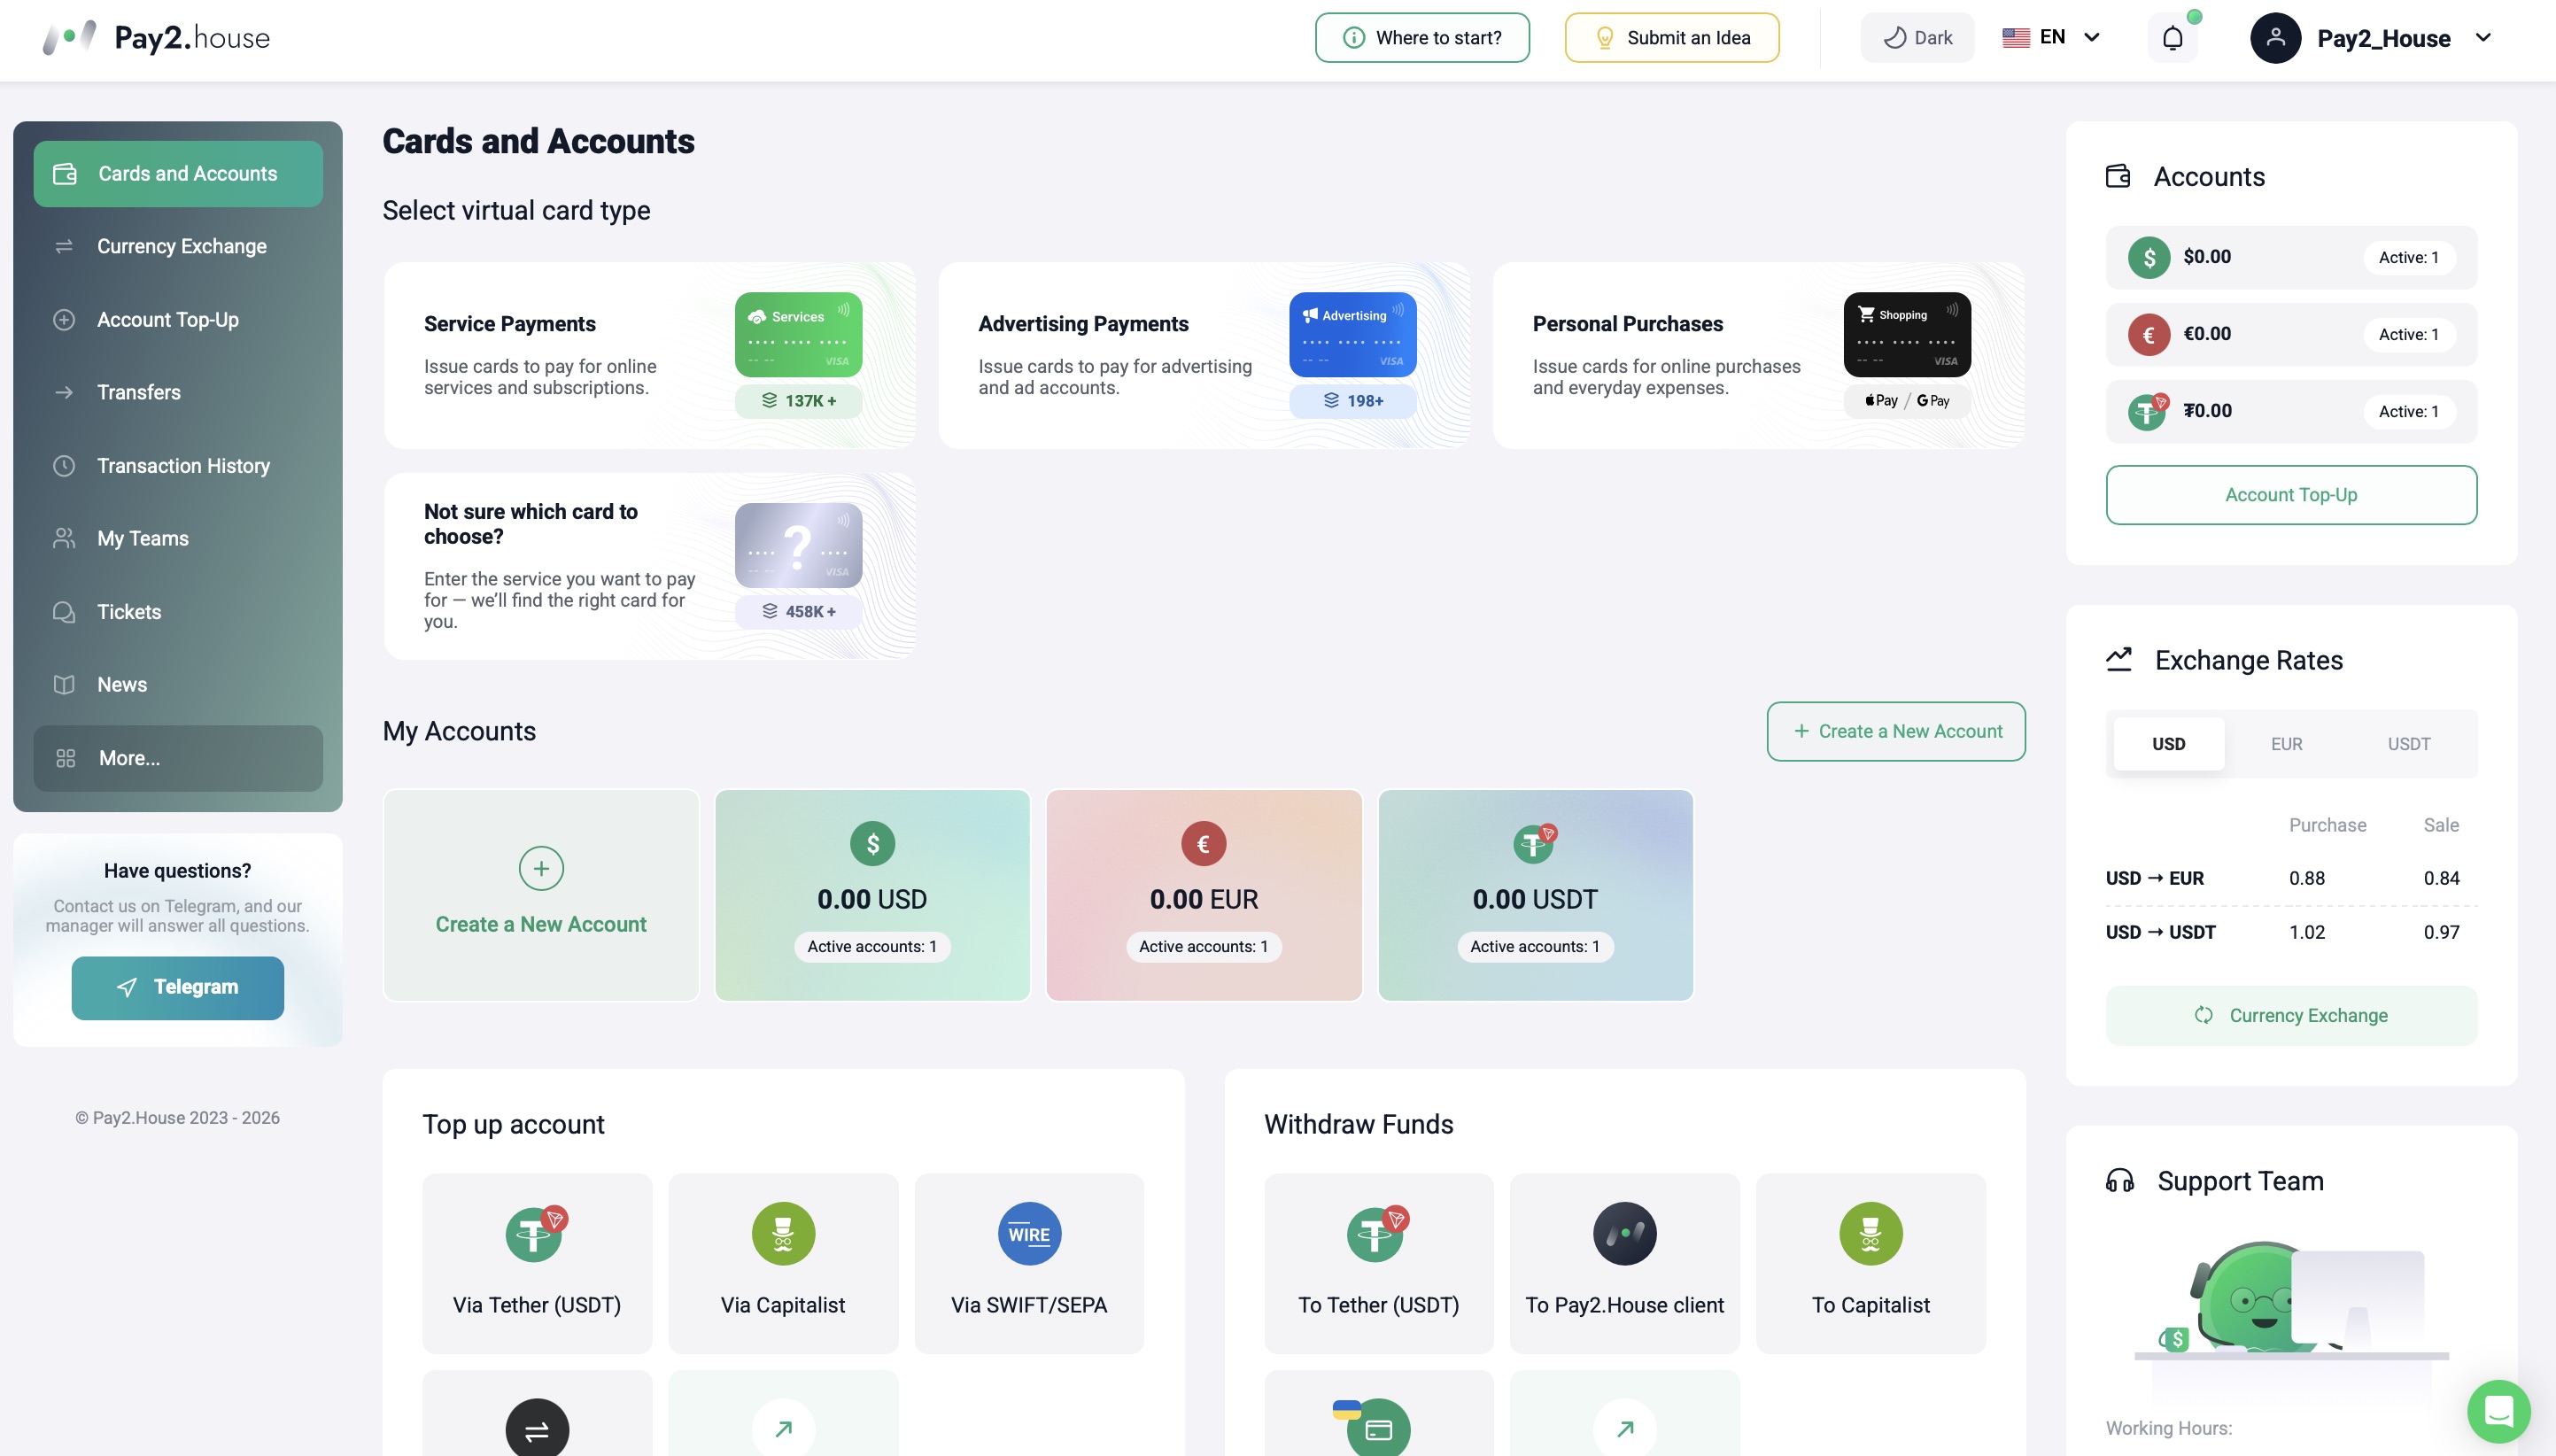
Task: Click the Via SWIFT/SEPA wire icon
Action: coord(1029,1233)
